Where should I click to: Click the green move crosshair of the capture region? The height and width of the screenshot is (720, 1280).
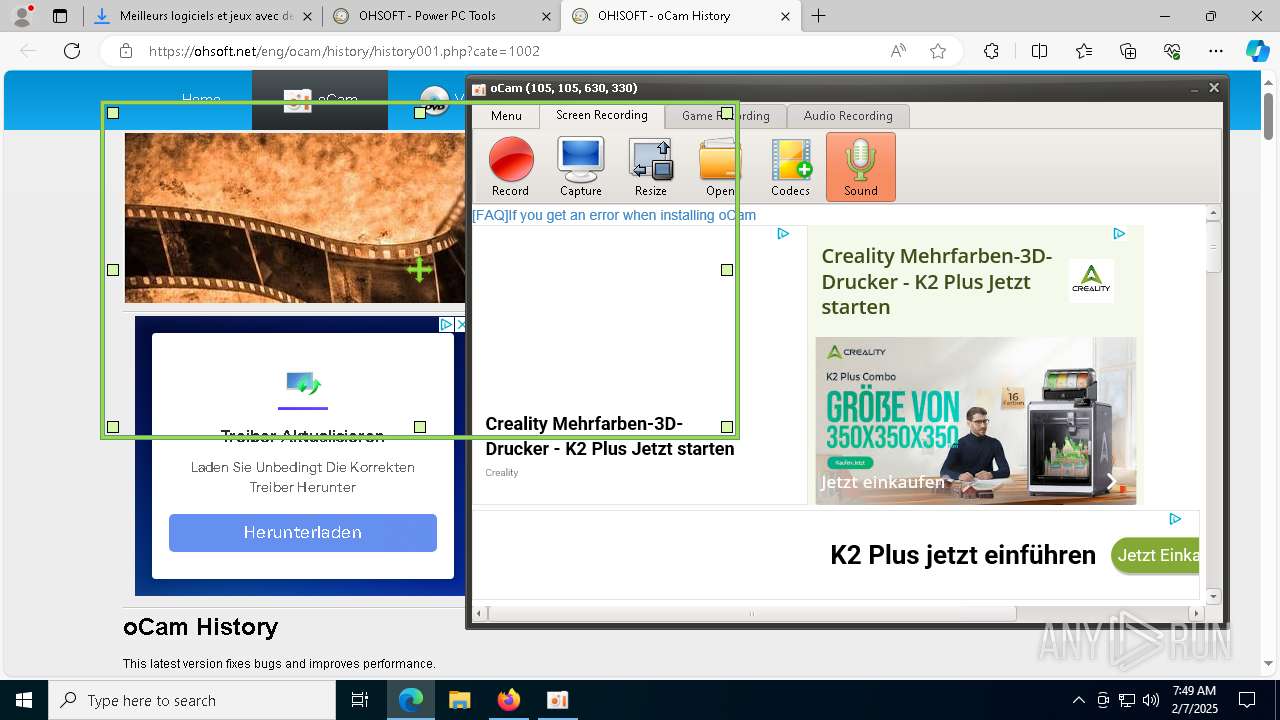420,269
